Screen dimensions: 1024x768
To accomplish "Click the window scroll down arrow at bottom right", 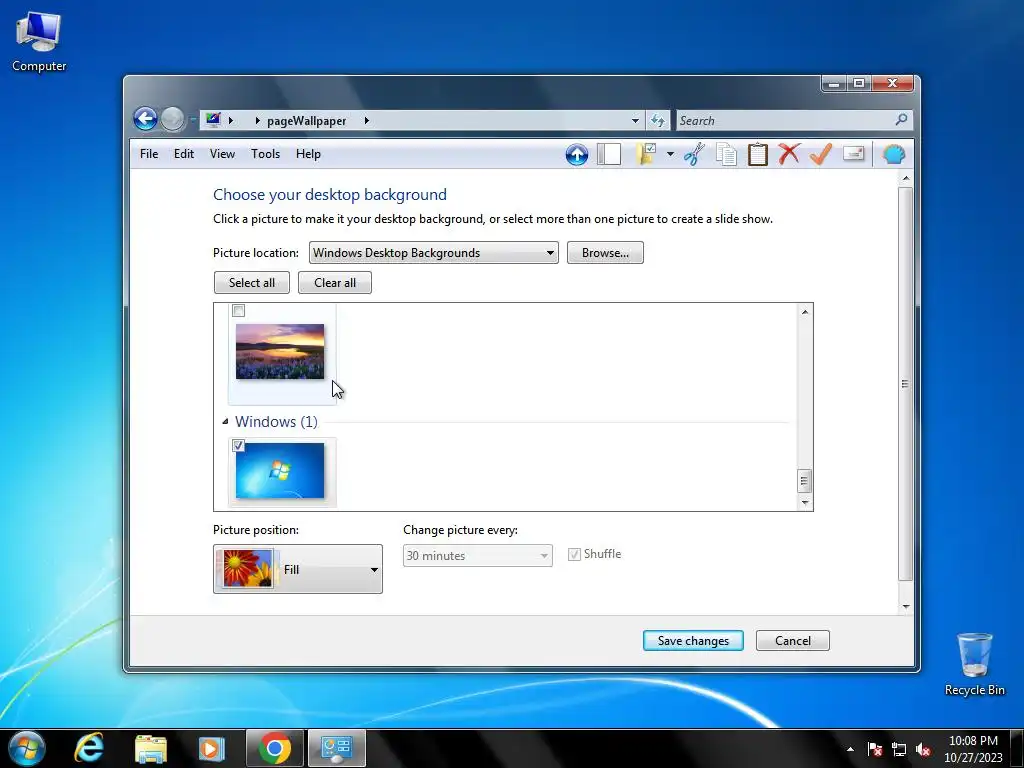I will (x=905, y=607).
